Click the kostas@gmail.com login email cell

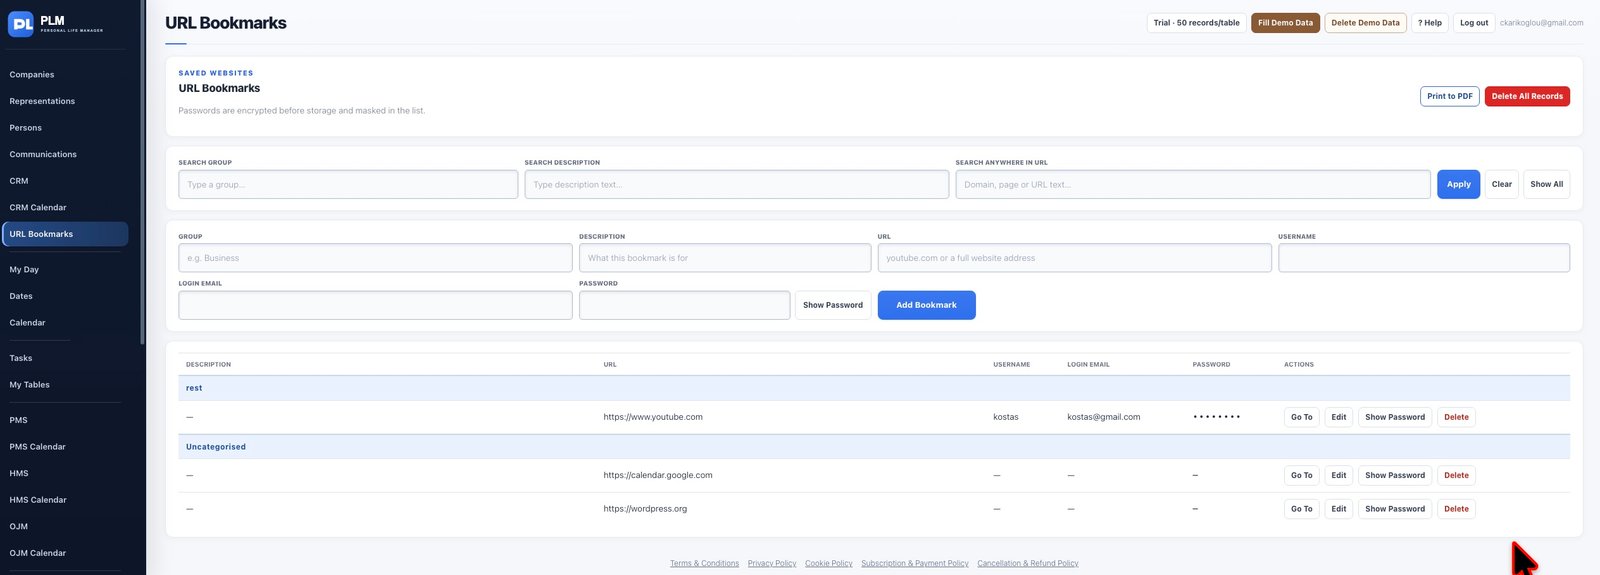tap(1103, 417)
